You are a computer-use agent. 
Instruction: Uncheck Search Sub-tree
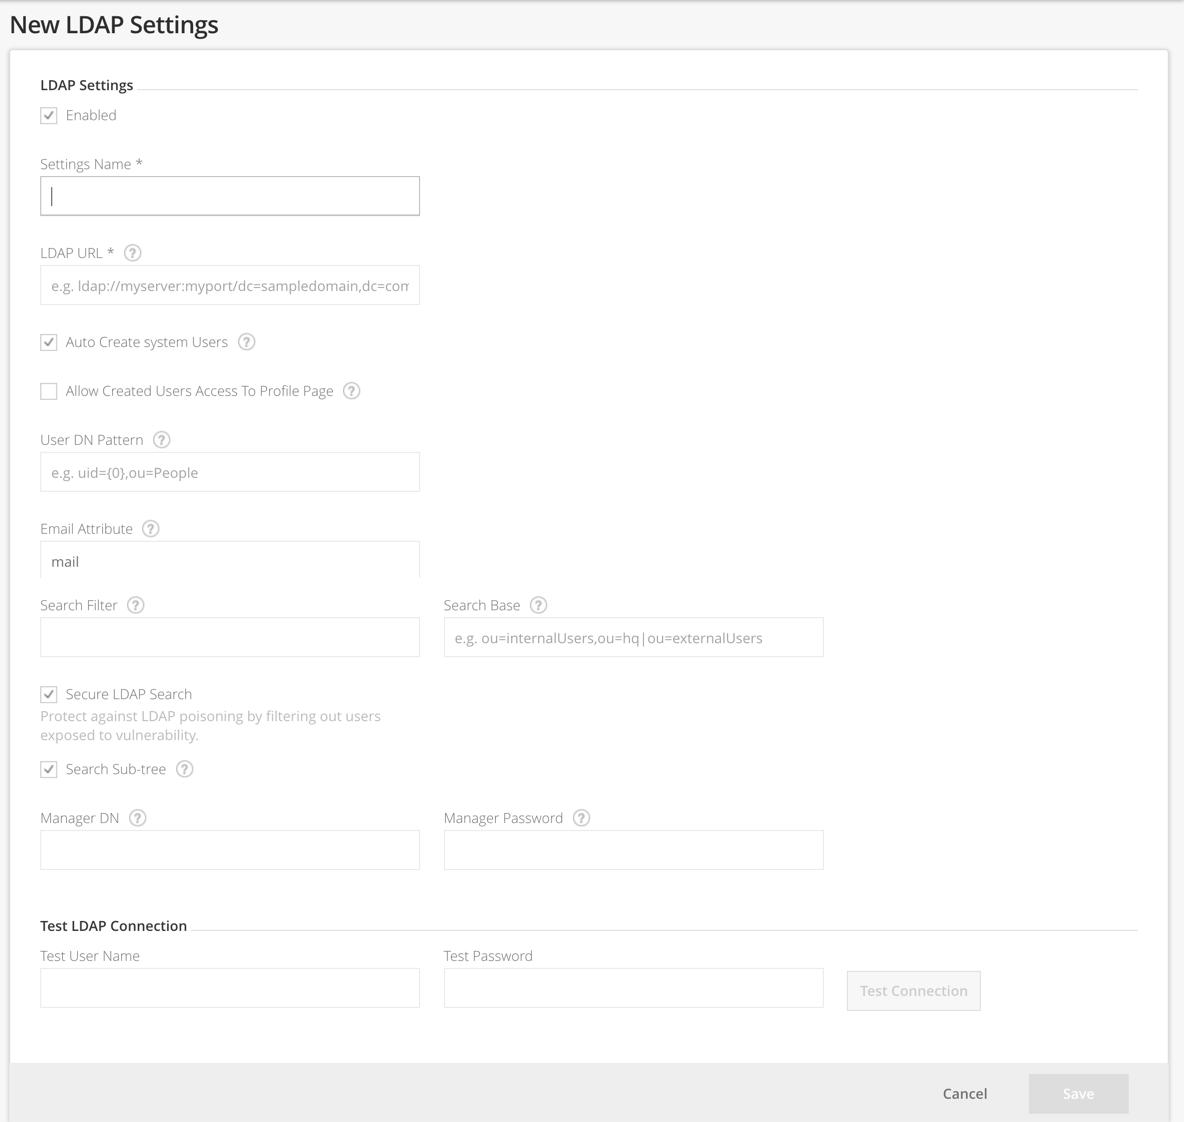tap(48, 769)
